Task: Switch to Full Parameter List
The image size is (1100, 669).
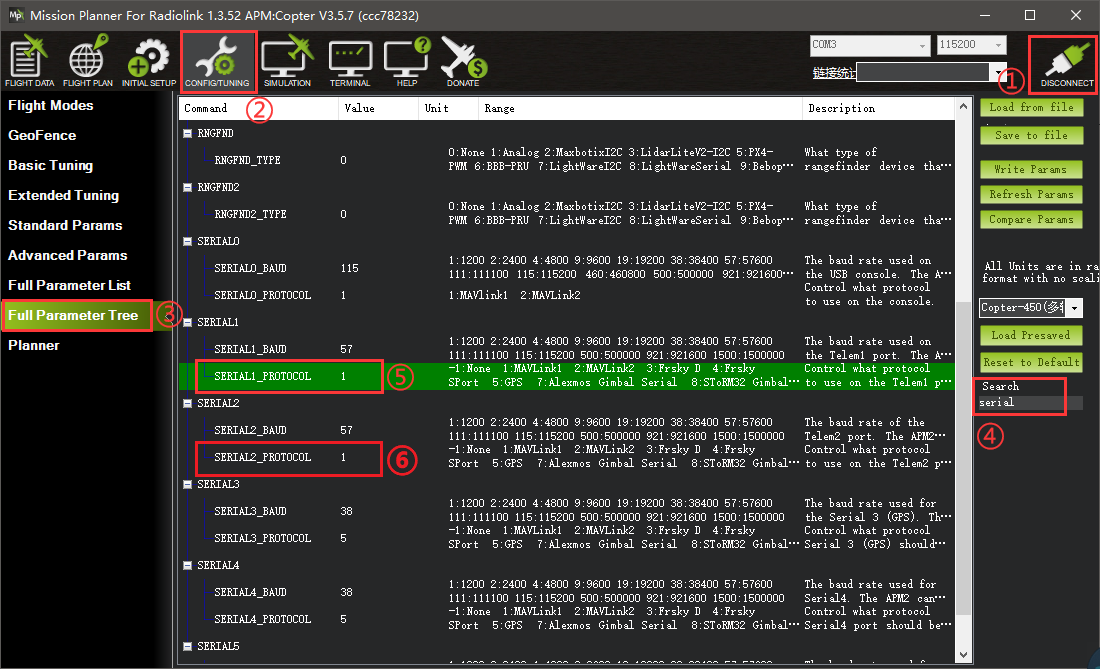Action: [69, 285]
